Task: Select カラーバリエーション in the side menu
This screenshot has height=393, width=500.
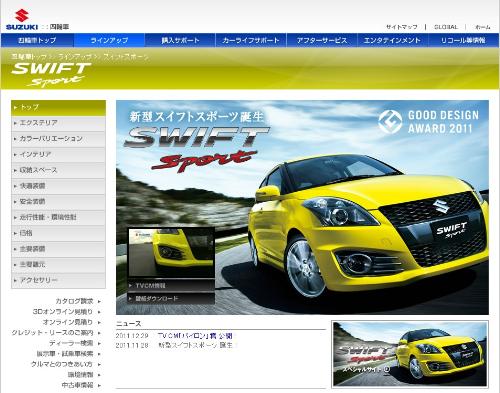Action: (x=58, y=139)
